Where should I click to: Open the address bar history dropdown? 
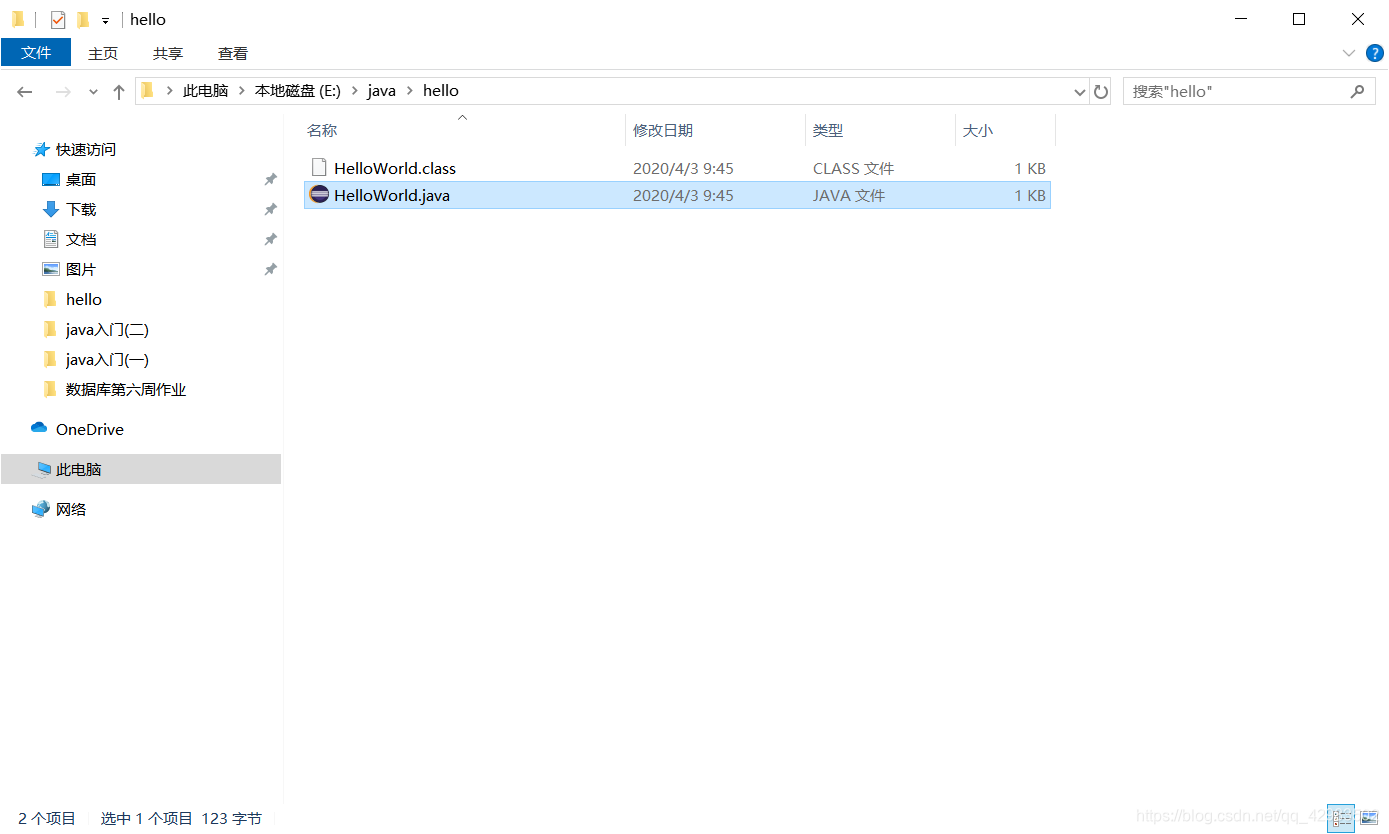(x=1080, y=92)
